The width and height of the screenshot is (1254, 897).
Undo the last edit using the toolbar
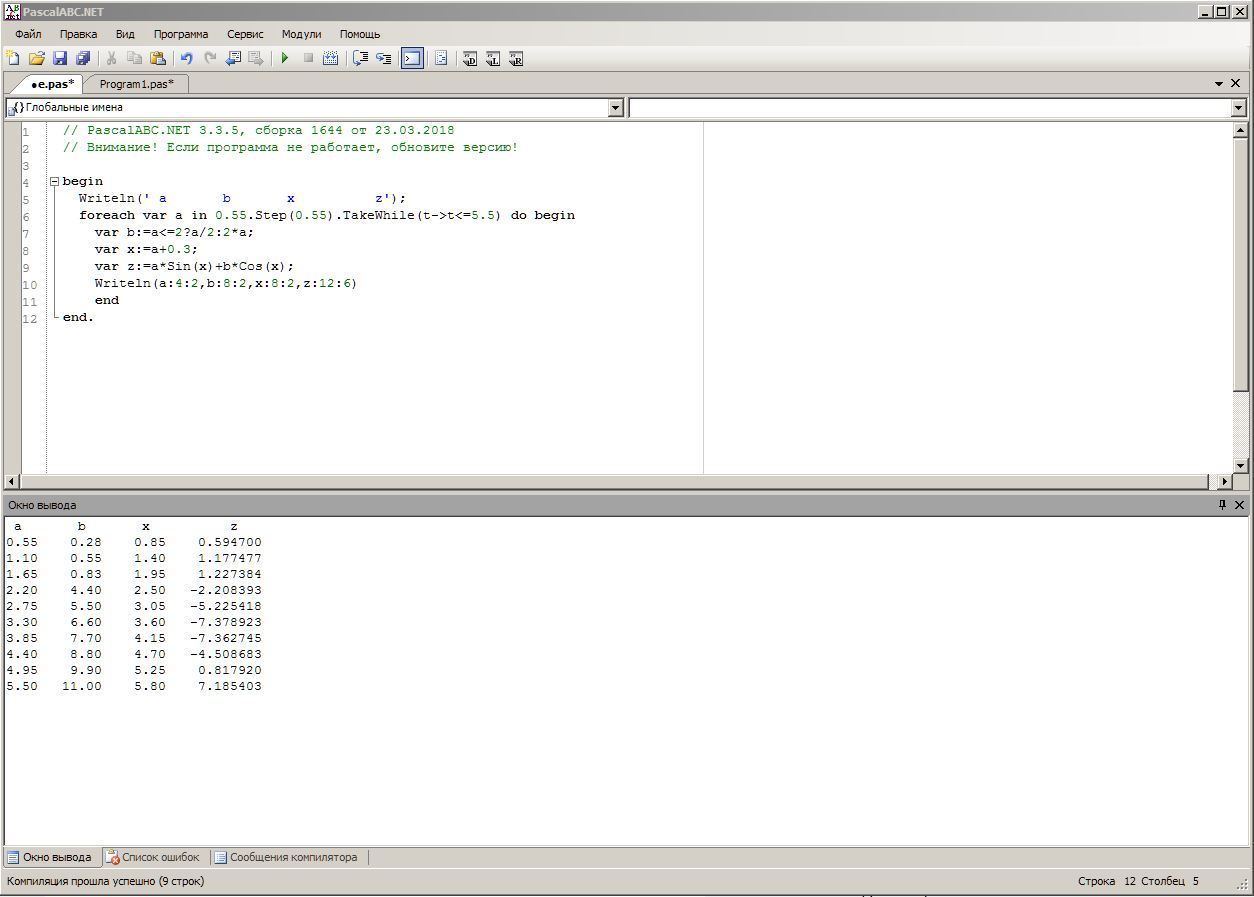(x=186, y=59)
